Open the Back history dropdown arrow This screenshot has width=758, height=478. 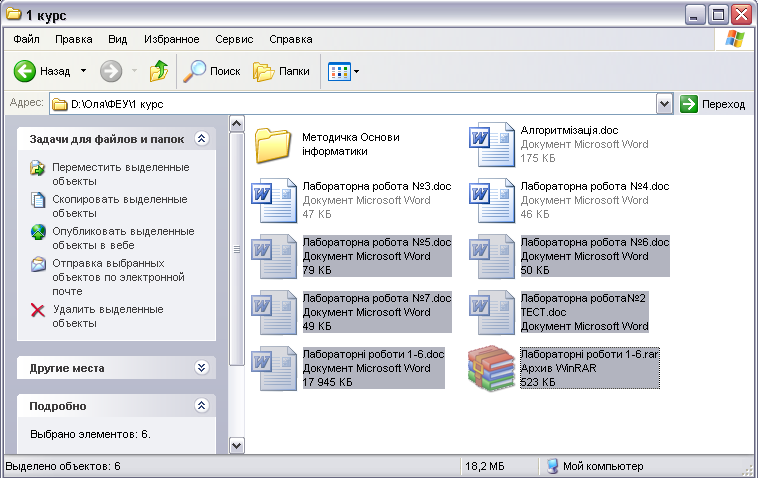pyautogui.click(x=83, y=71)
